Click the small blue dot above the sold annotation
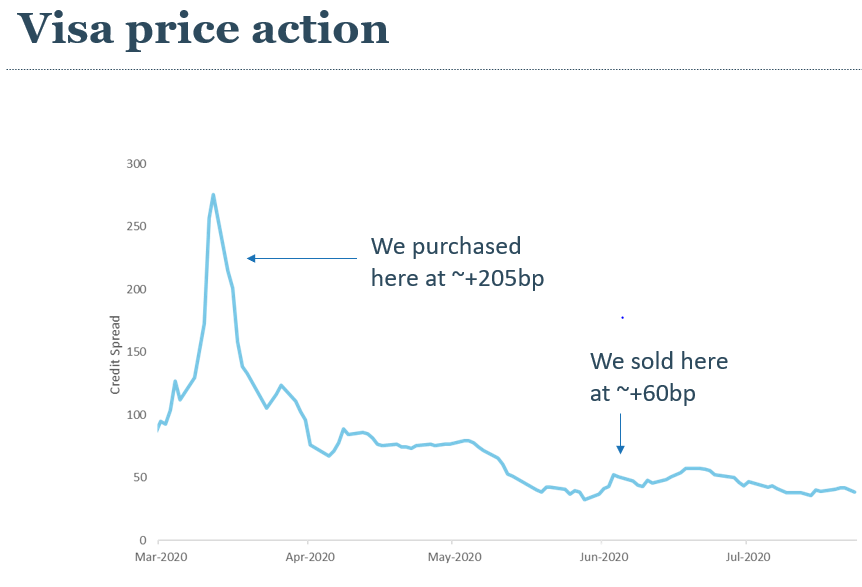This screenshot has height=587, width=862. tap(622, 317)
